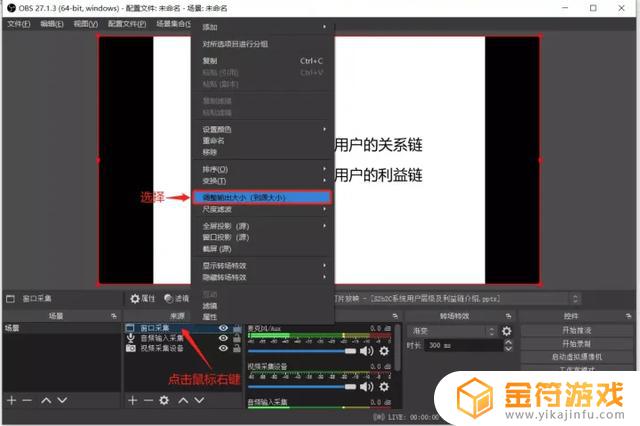Toggle the lock on 视频采集设备 source
This screenshot has height=426, width=640.
[237, 348]
